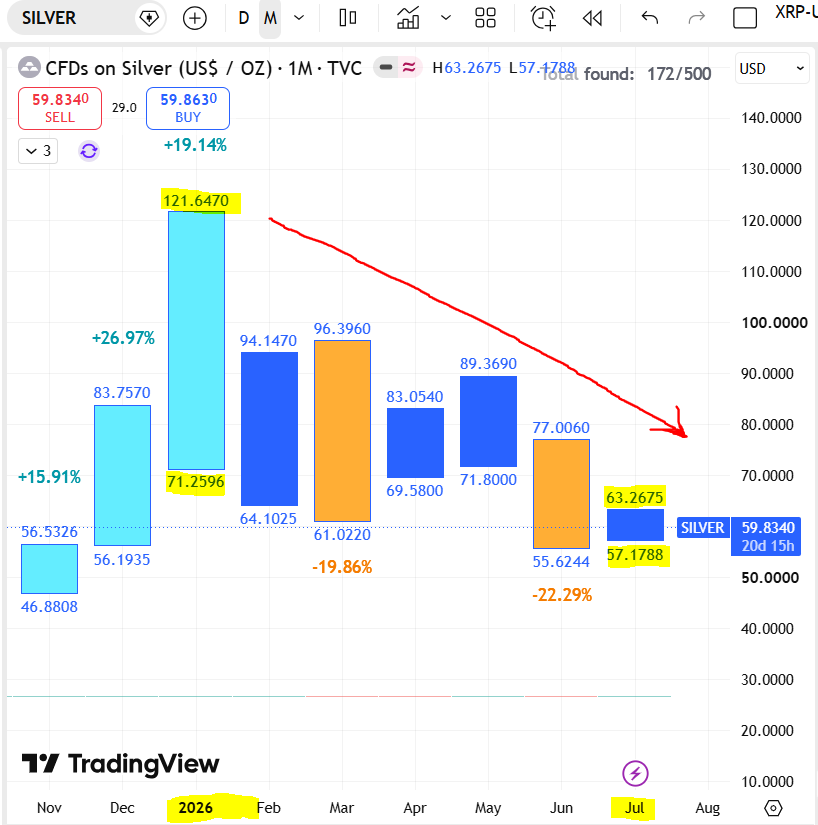Click the Jul time axis label
Image resolution: width=818 pixels, height=825 pixels.
(634, 808)
